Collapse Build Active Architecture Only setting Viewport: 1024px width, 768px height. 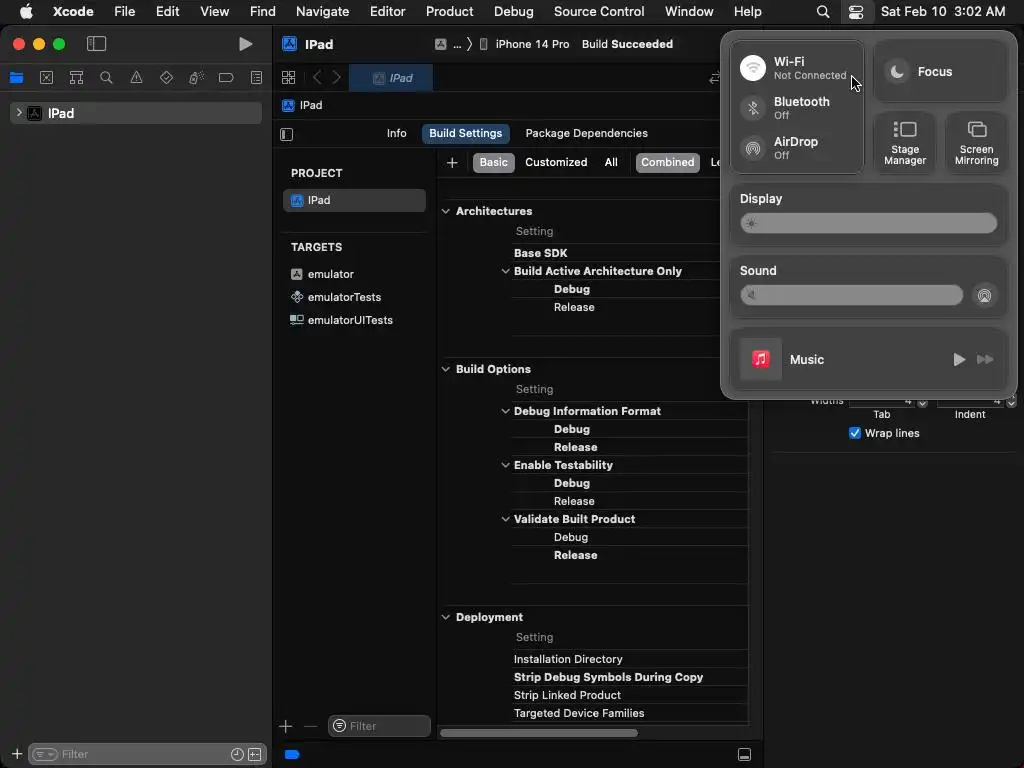click(x=505, y=271)
